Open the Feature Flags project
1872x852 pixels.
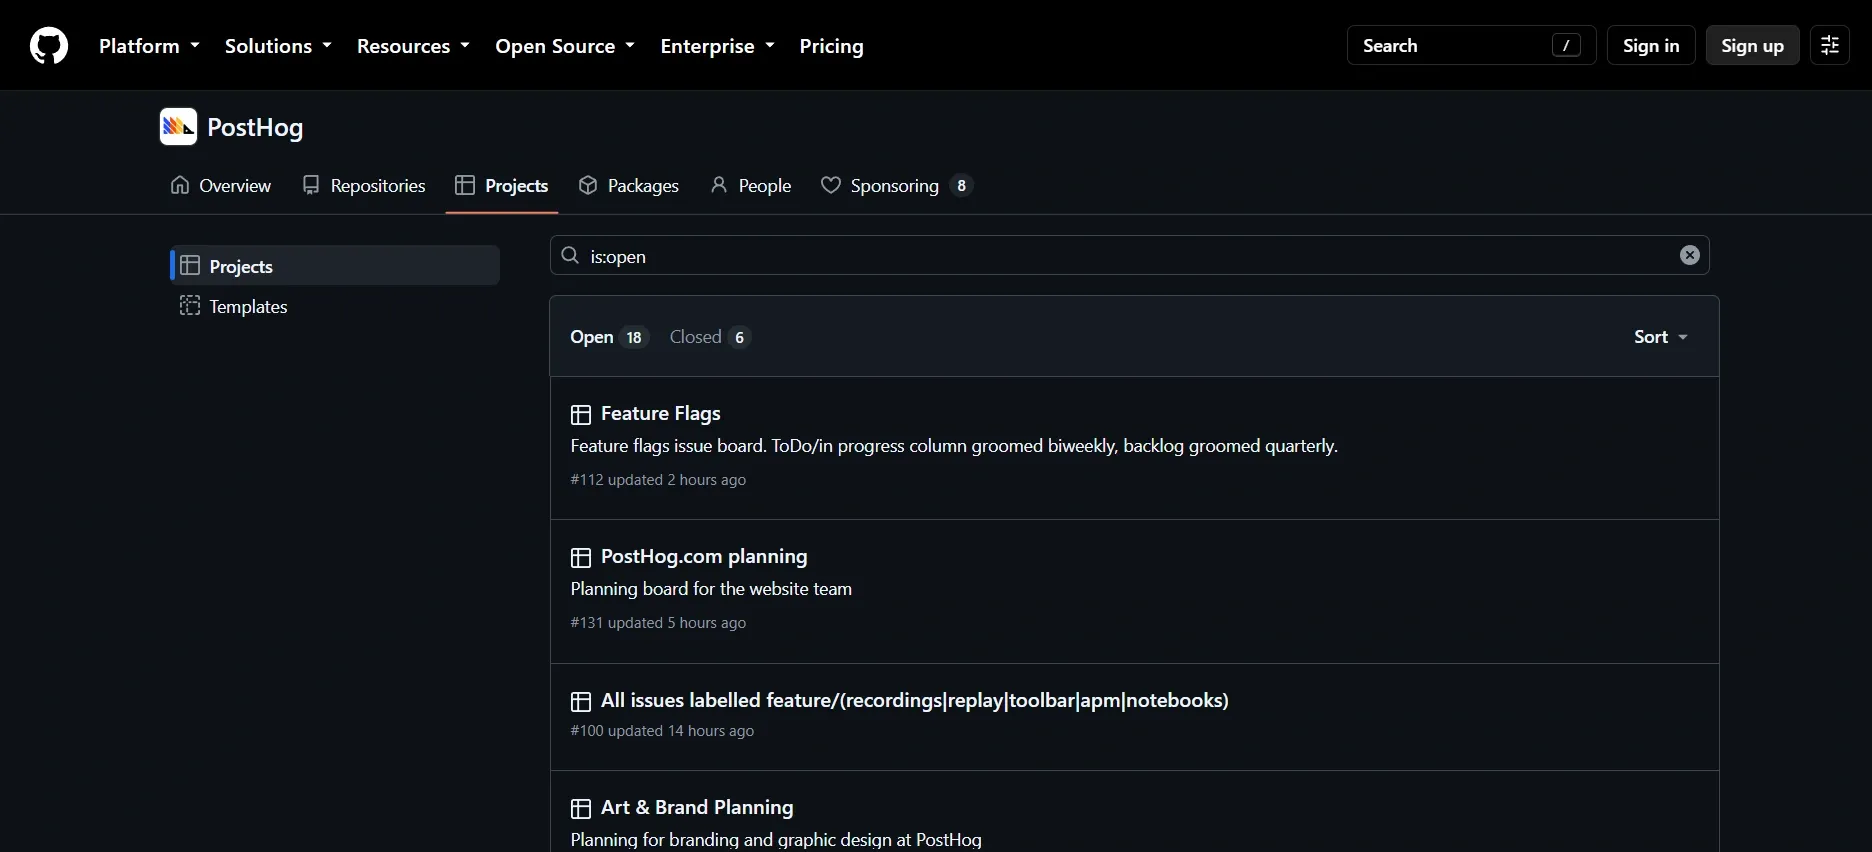coord(660,413)
